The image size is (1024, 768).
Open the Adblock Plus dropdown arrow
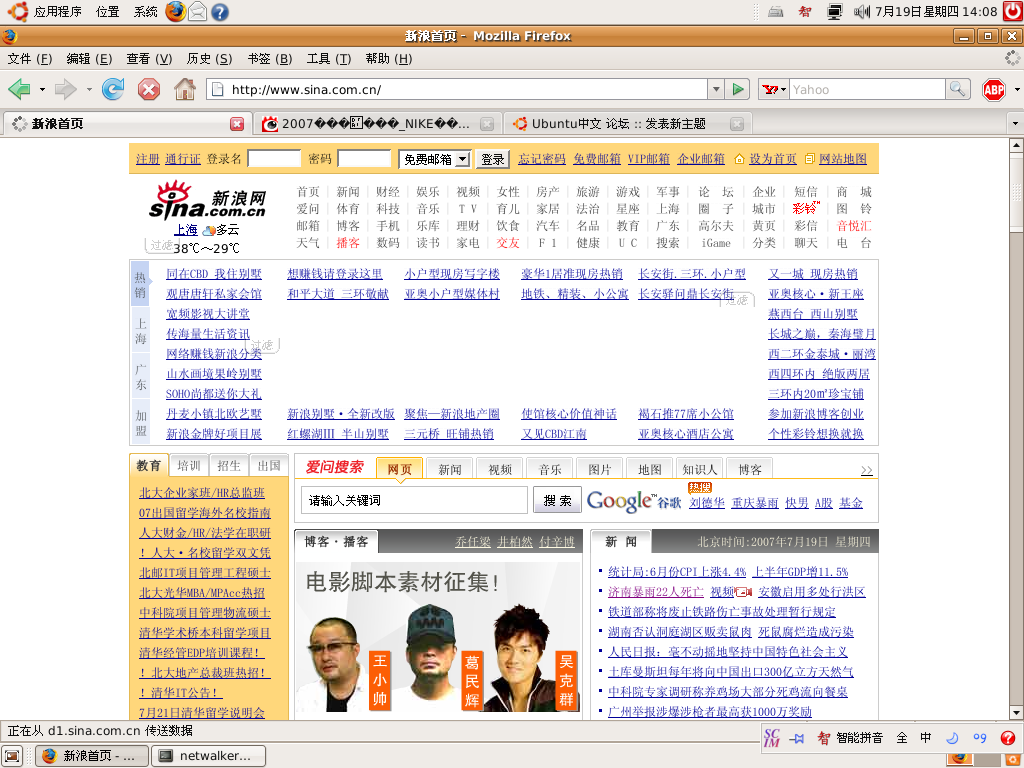pyautogui.click(x=1017, y=89)
